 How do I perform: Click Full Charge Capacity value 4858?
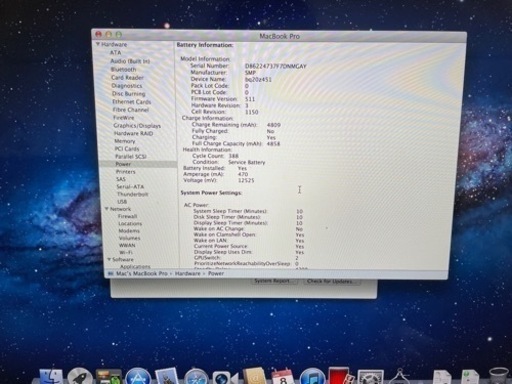click(x=274, y=144)
